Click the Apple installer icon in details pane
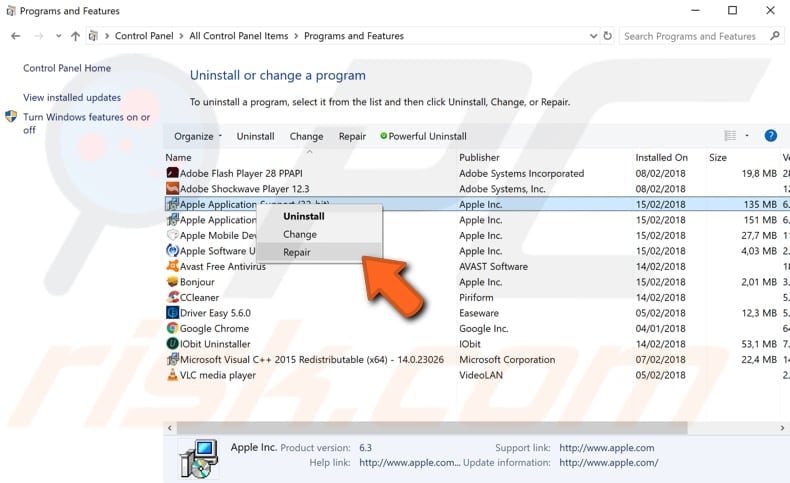The height and width of the screenshot is (483, 790). click(199, 458)
